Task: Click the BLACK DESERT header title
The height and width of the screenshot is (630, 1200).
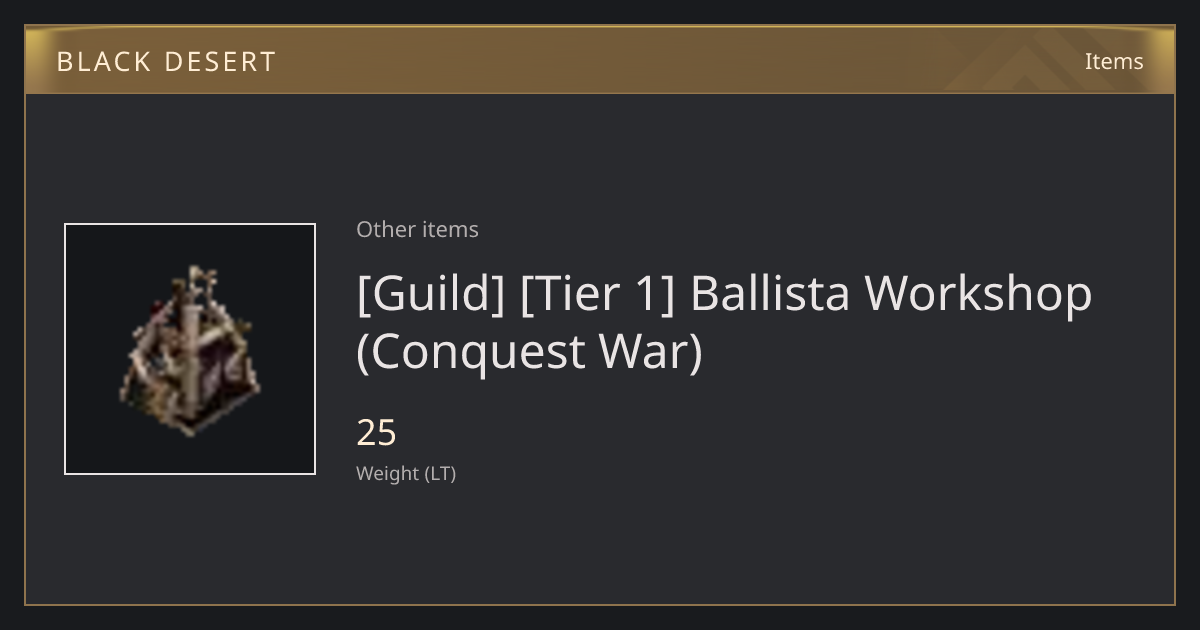Action: (x=166, y=62)
